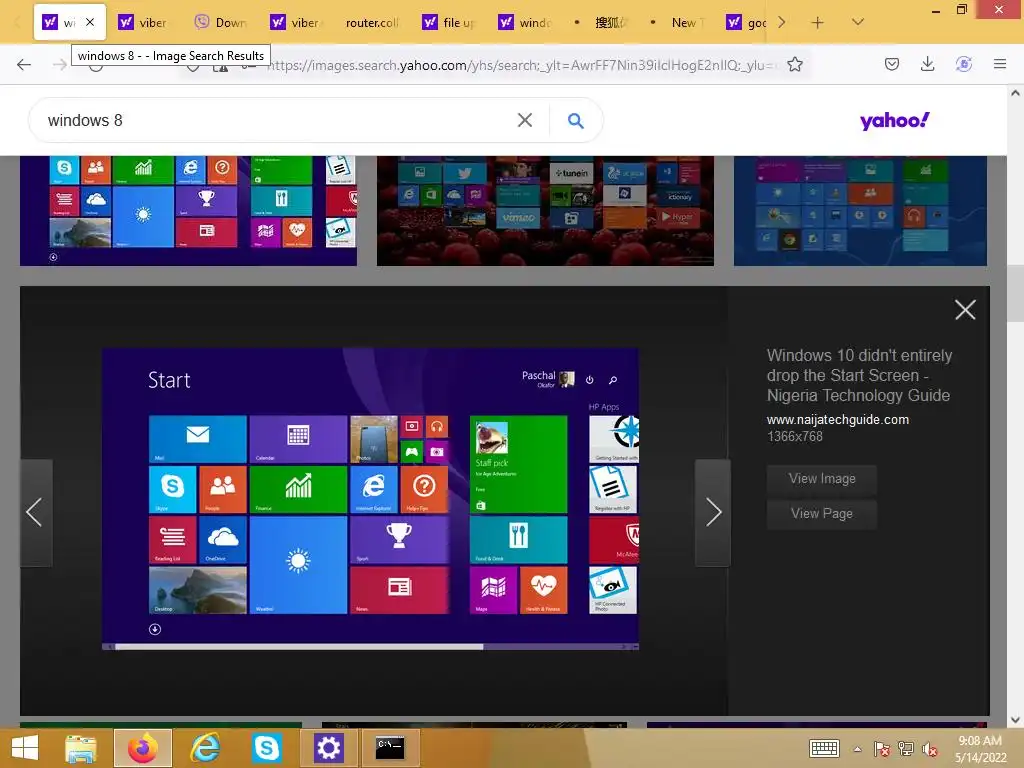Viewport: 1024px width, 768px height.
Task: Switch to the New T tab
Action: click(678, 22)
